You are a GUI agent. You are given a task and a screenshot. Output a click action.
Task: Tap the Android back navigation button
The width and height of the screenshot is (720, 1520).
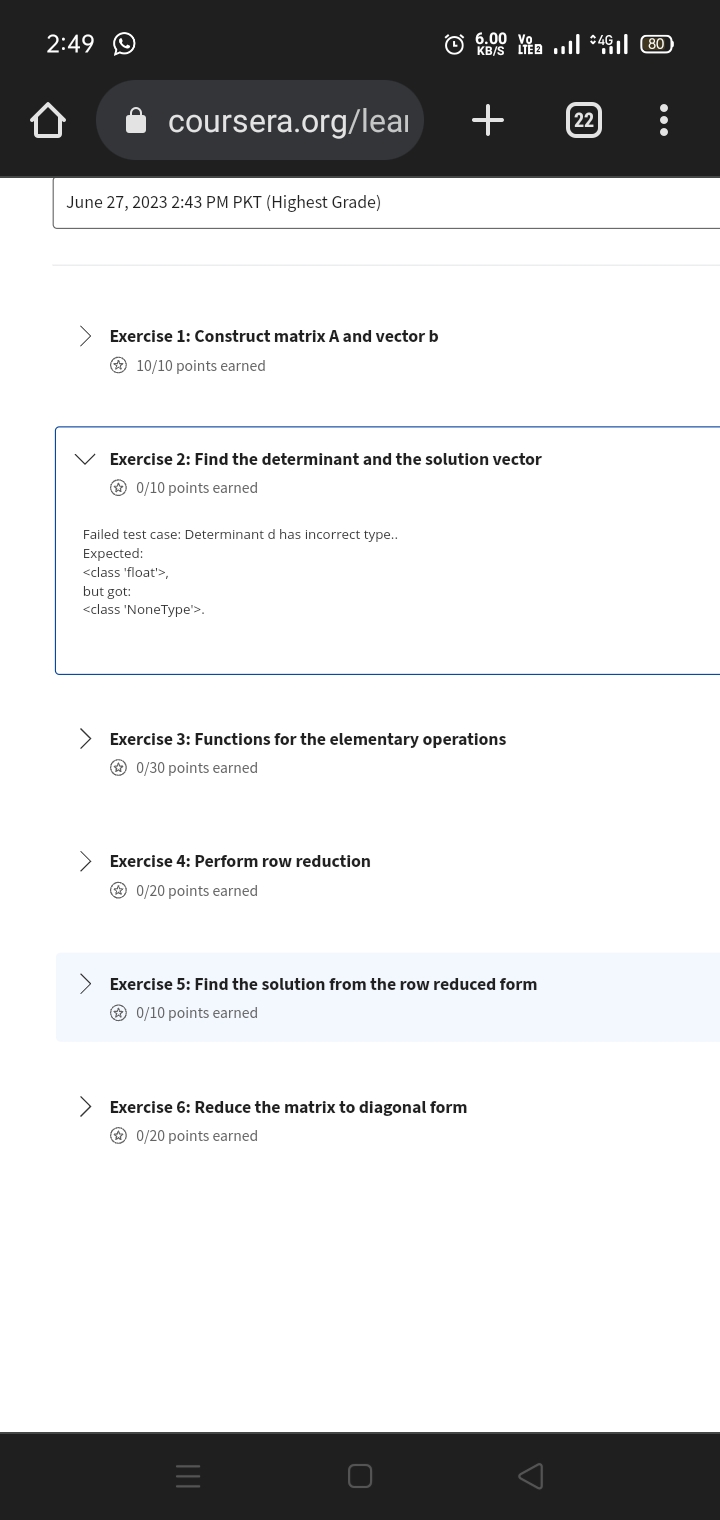(x=531, y=1476)
